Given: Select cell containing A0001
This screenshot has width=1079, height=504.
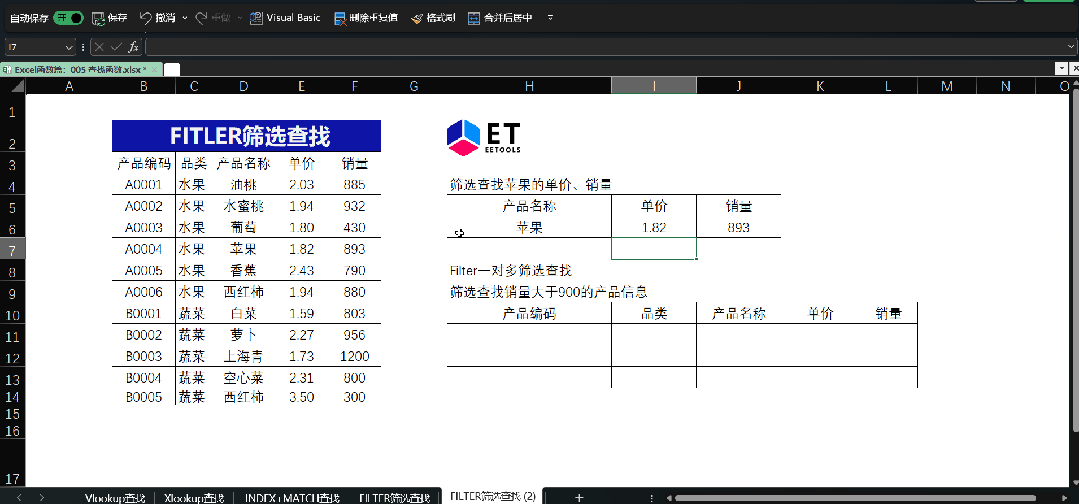Looking at the screenshot, I should click(x=143, y=185).
